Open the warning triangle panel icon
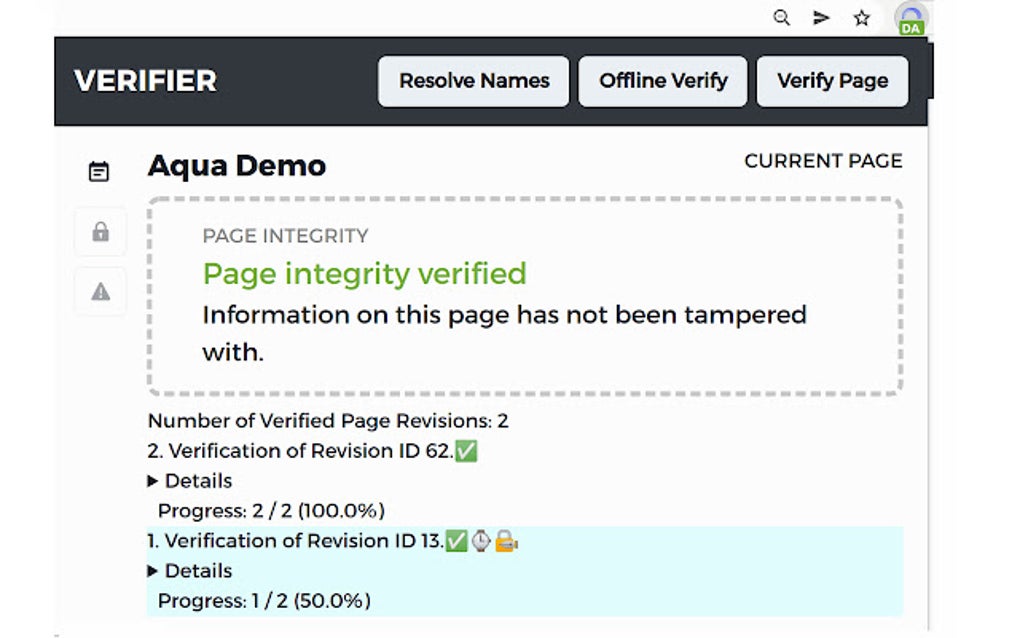This screenshot has height=638, width=1020. point(99,291)
